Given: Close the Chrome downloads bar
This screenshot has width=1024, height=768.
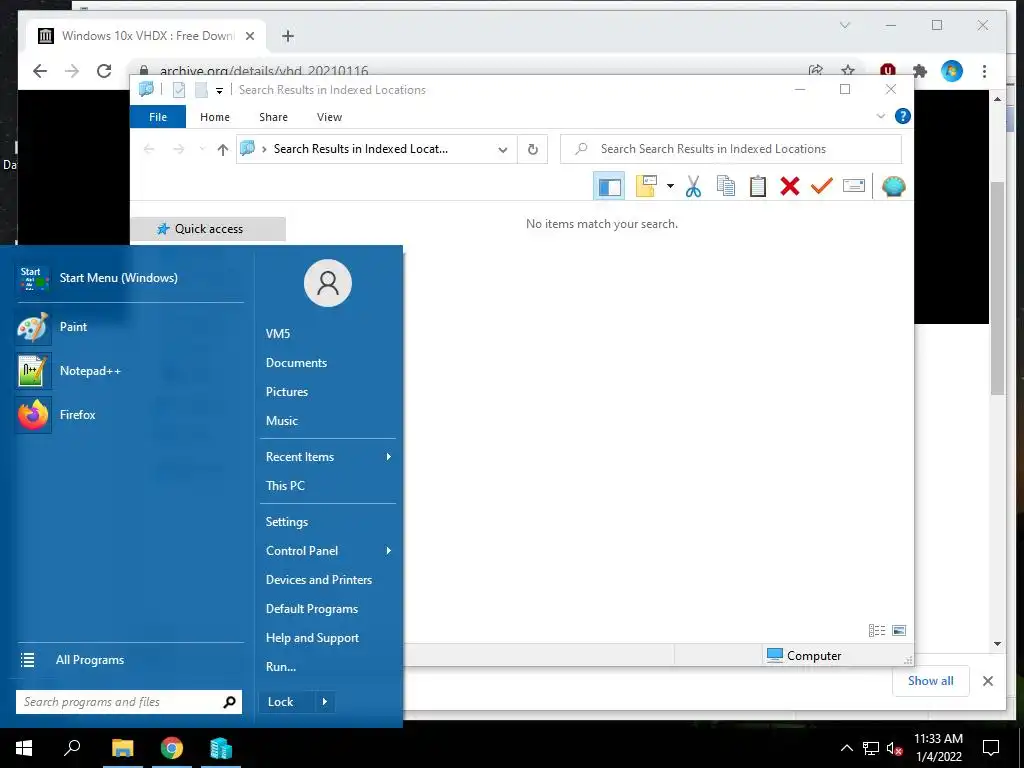Looking at the screenshot, I should click(x=988, y=681).
